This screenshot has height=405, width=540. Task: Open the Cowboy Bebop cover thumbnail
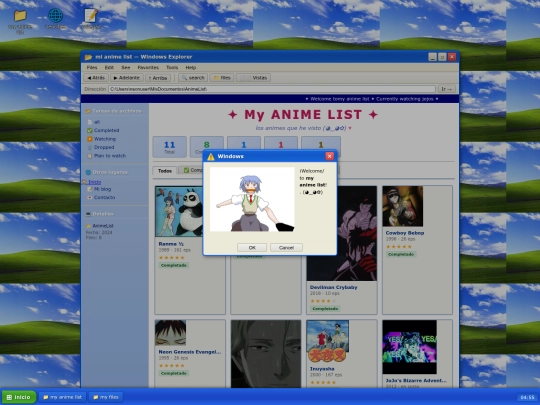pos(403,206)
